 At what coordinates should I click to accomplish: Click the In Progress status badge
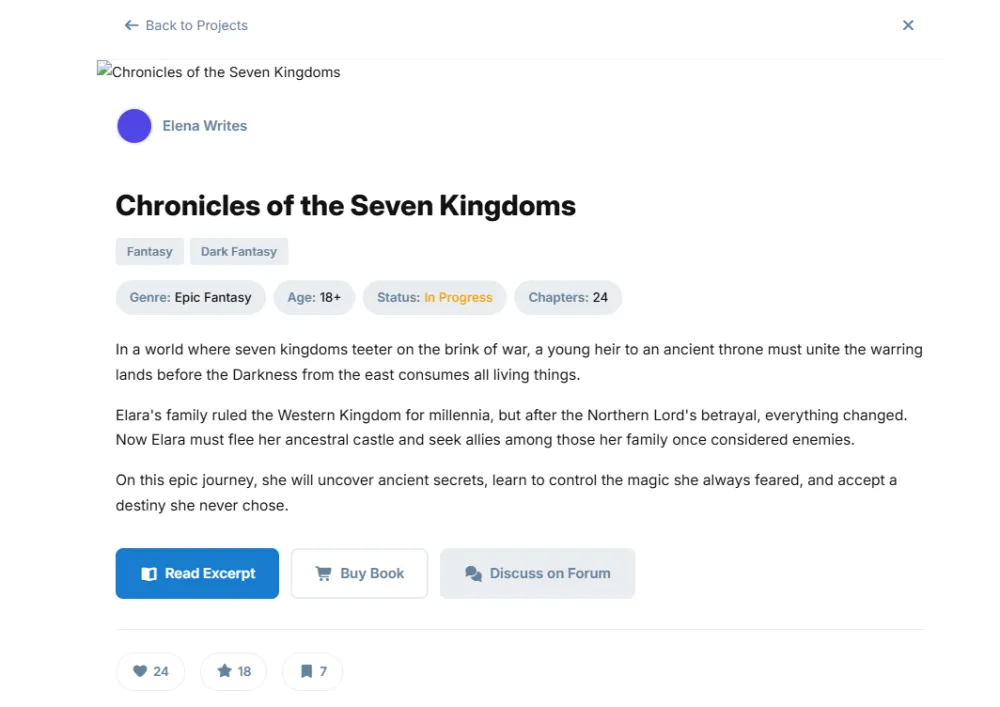[x=458, y=297]
